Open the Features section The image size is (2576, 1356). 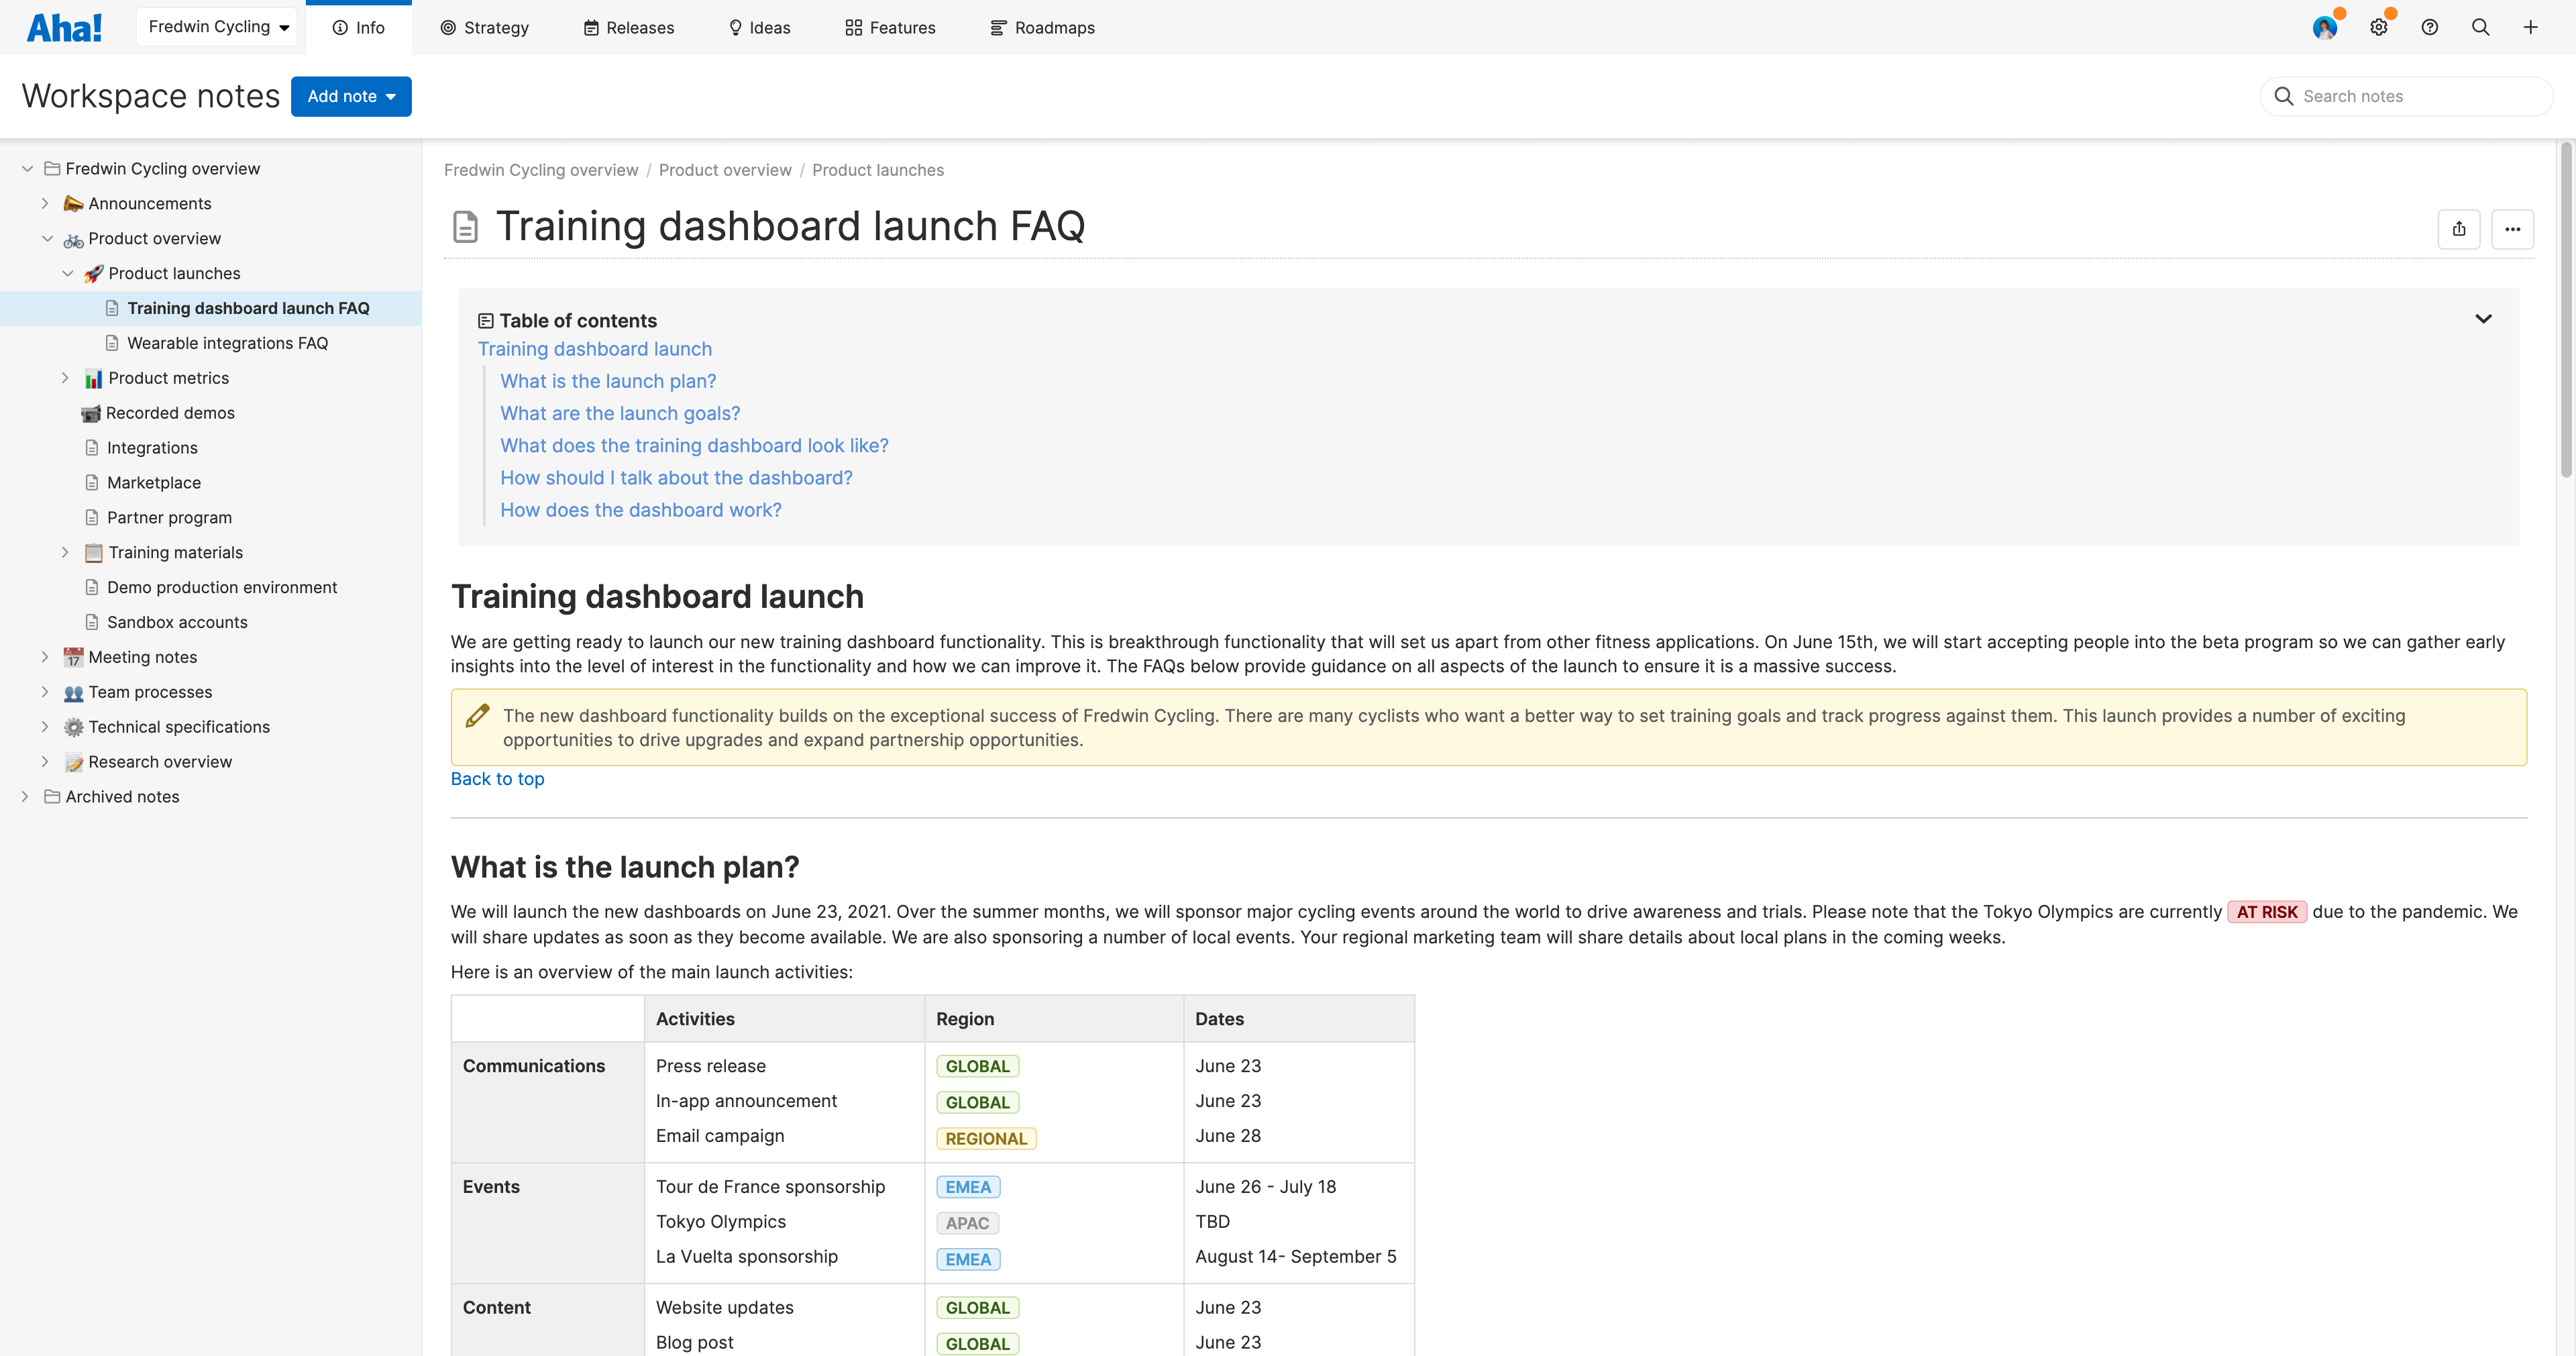[x=889, y=27]
